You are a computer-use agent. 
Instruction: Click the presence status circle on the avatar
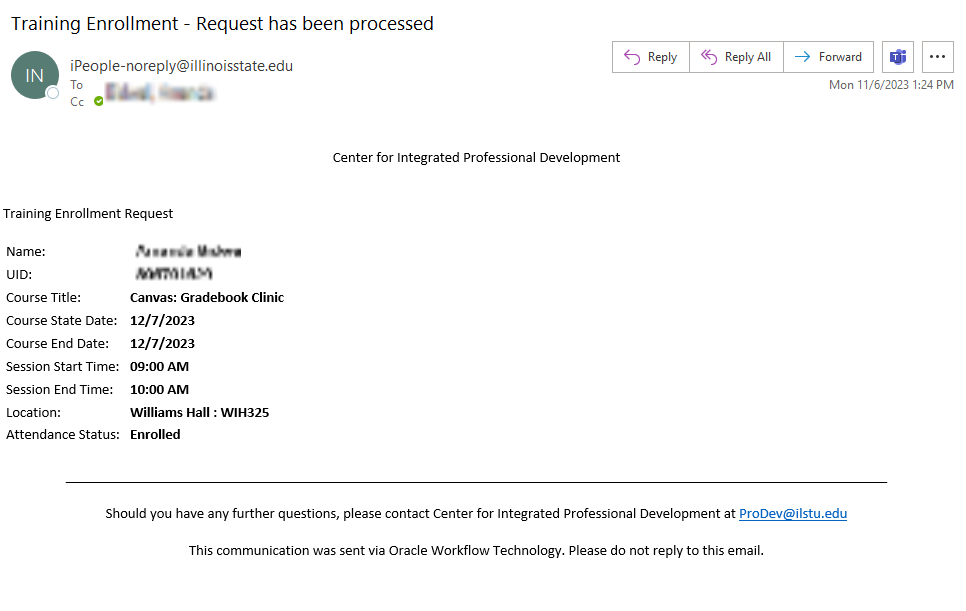pyautogui.click(x=53, y=93)
